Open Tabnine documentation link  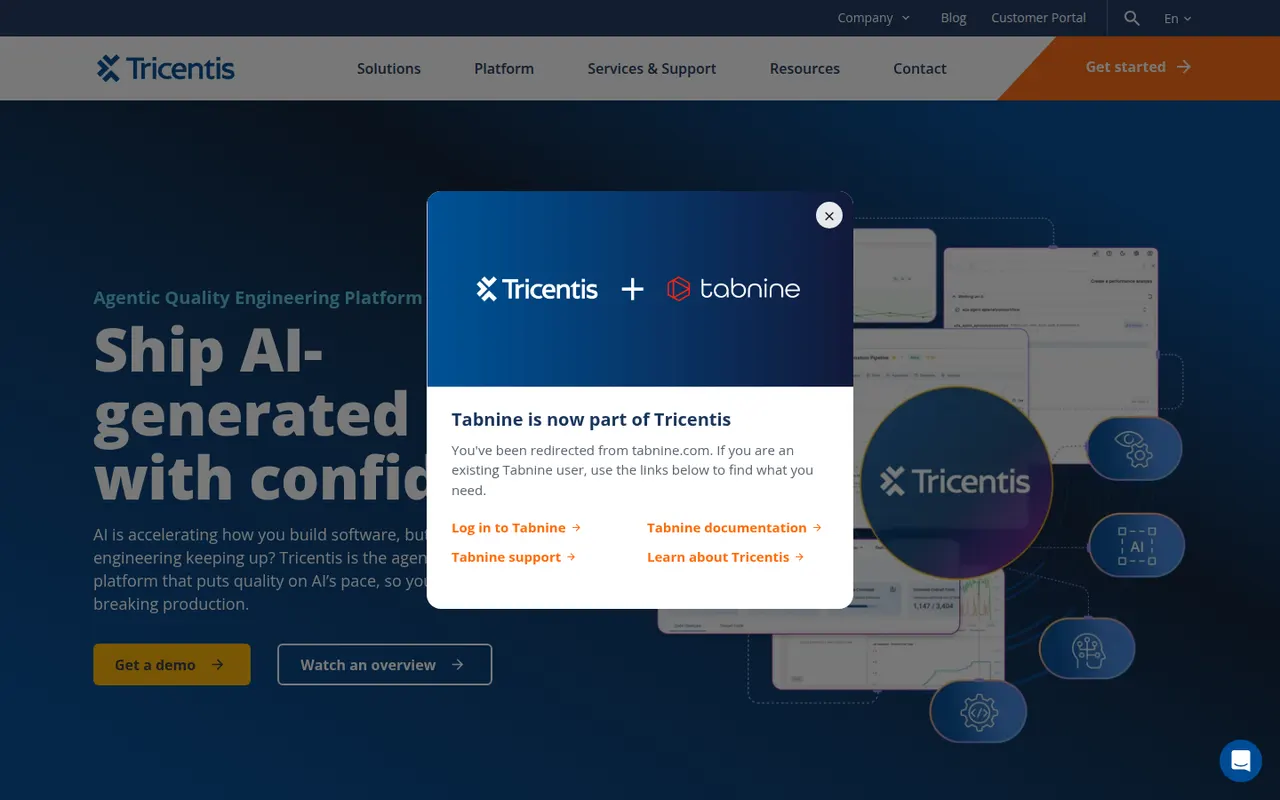pos(734,528)
